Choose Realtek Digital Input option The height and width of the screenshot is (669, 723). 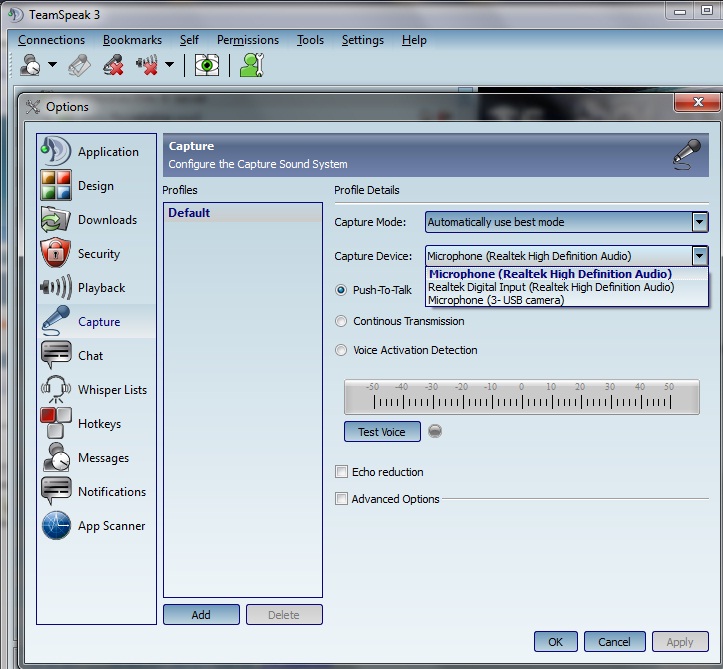[x=566, y=287]
